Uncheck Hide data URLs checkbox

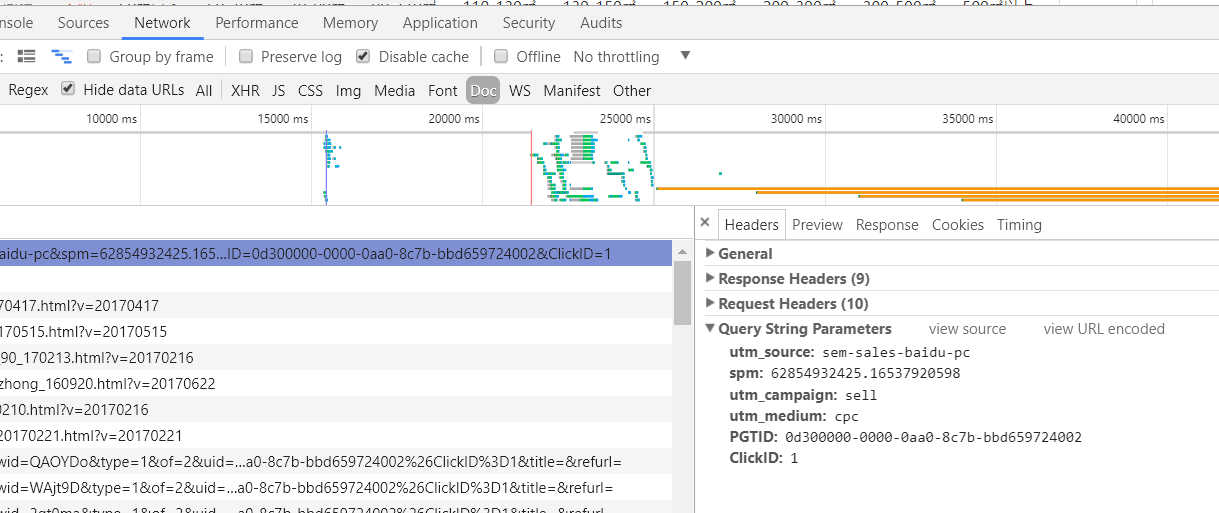68,89
